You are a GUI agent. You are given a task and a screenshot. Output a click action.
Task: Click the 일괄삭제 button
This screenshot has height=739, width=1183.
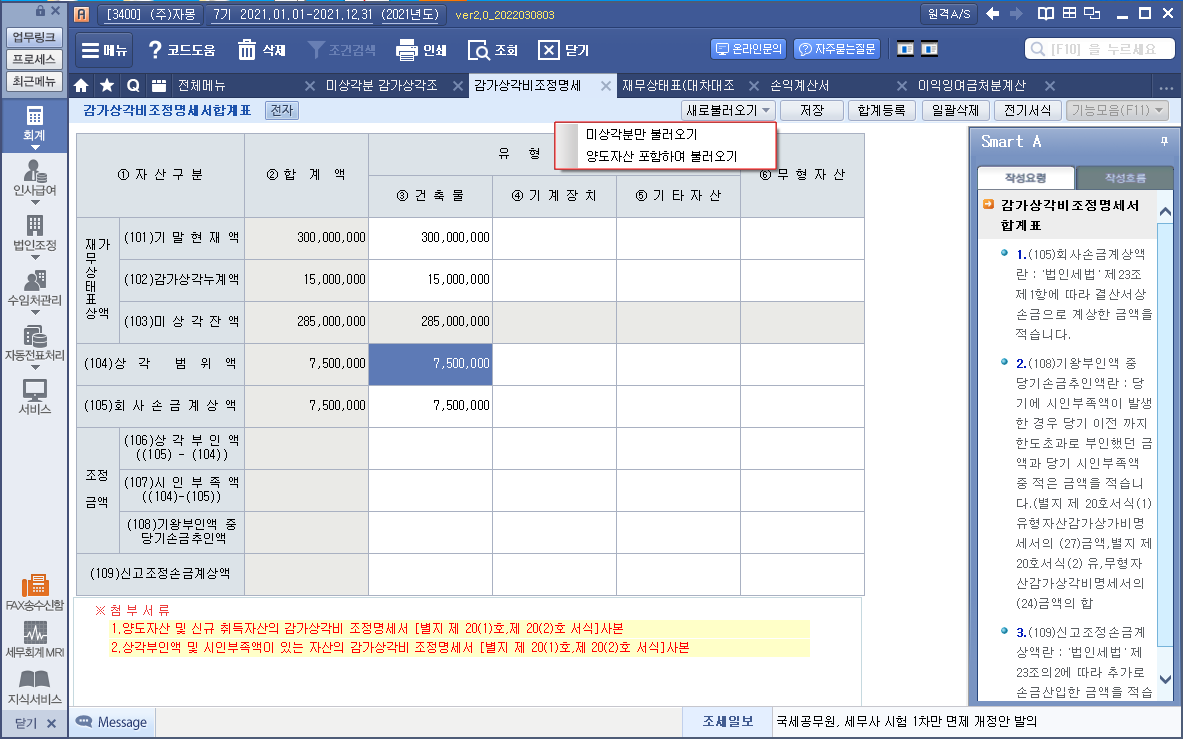tap(955, 110)
